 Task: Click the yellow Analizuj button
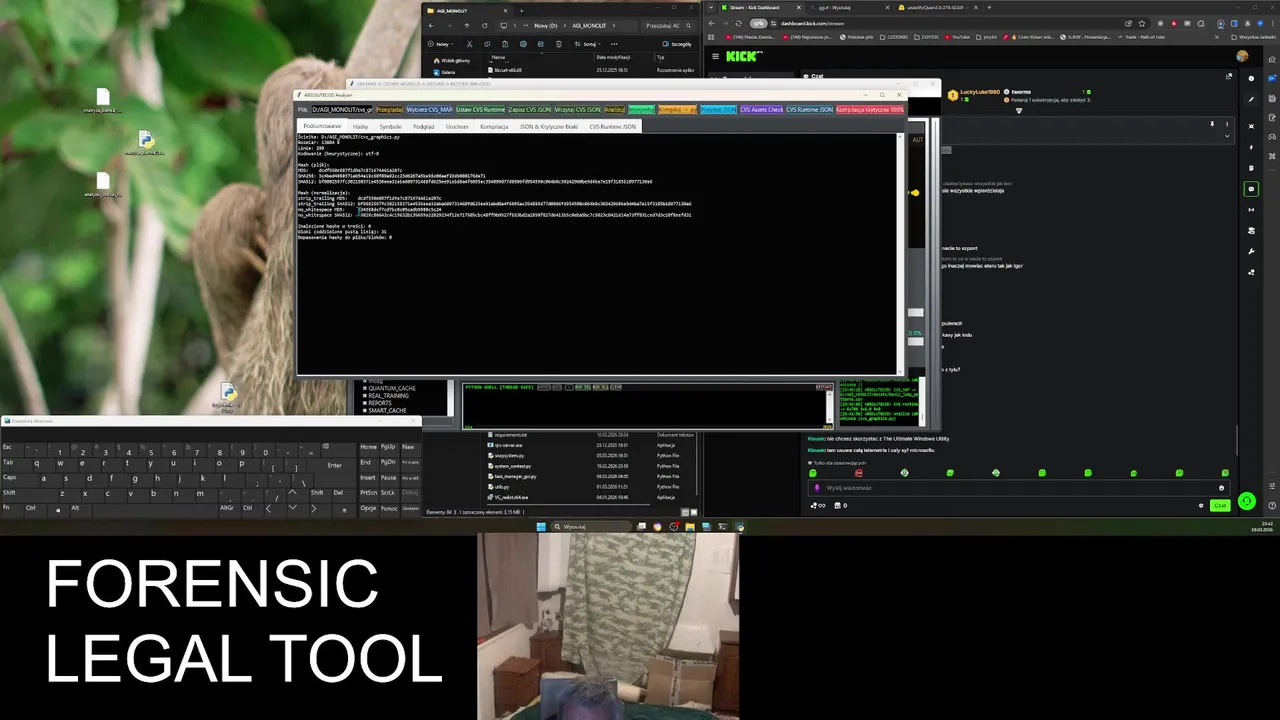615,109
